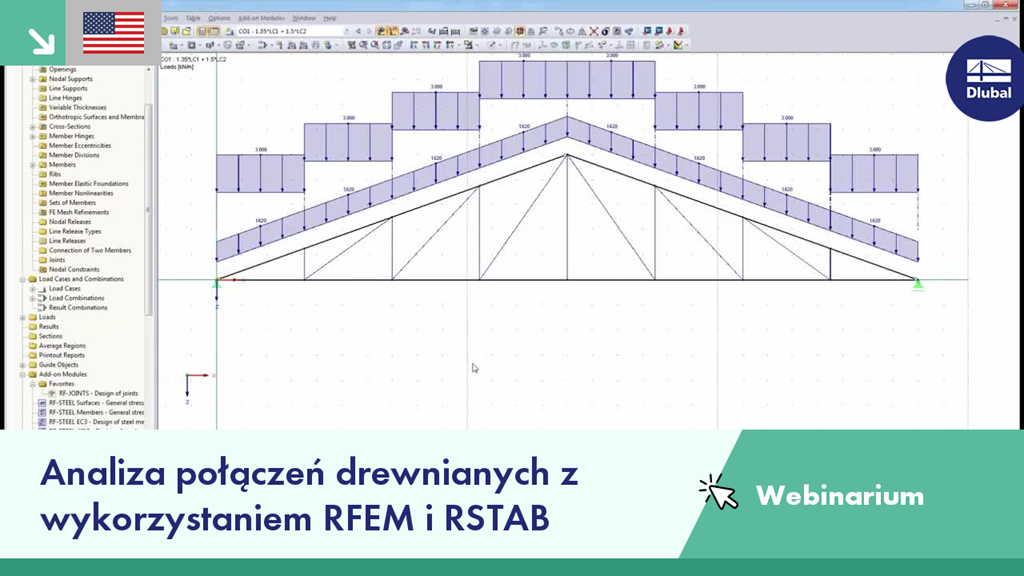Expand the Nodal Supports tree node

(x=33, y=79)
